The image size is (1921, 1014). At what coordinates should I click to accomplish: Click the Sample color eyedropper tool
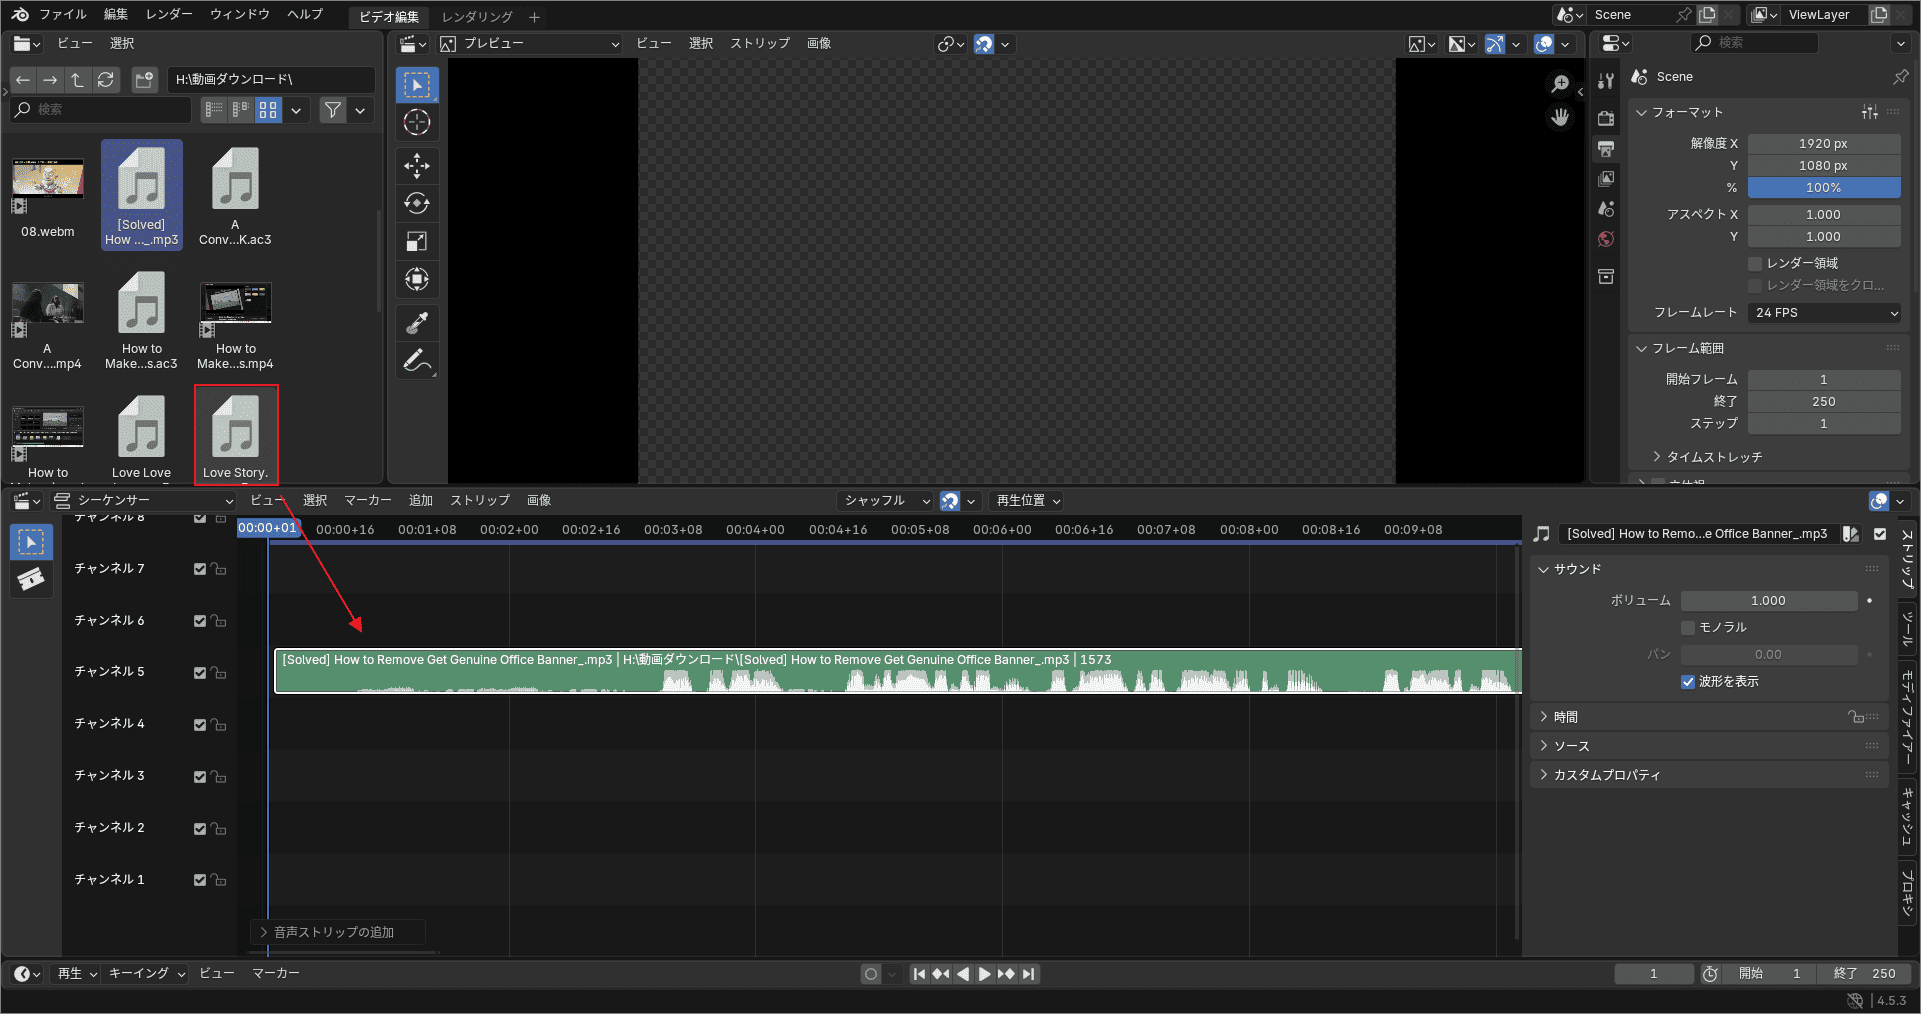(x=417, y=322)
